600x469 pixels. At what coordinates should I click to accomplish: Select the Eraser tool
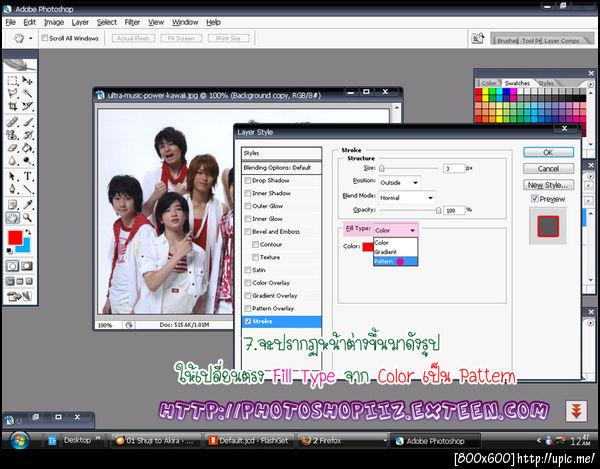(x=12, y=148)
